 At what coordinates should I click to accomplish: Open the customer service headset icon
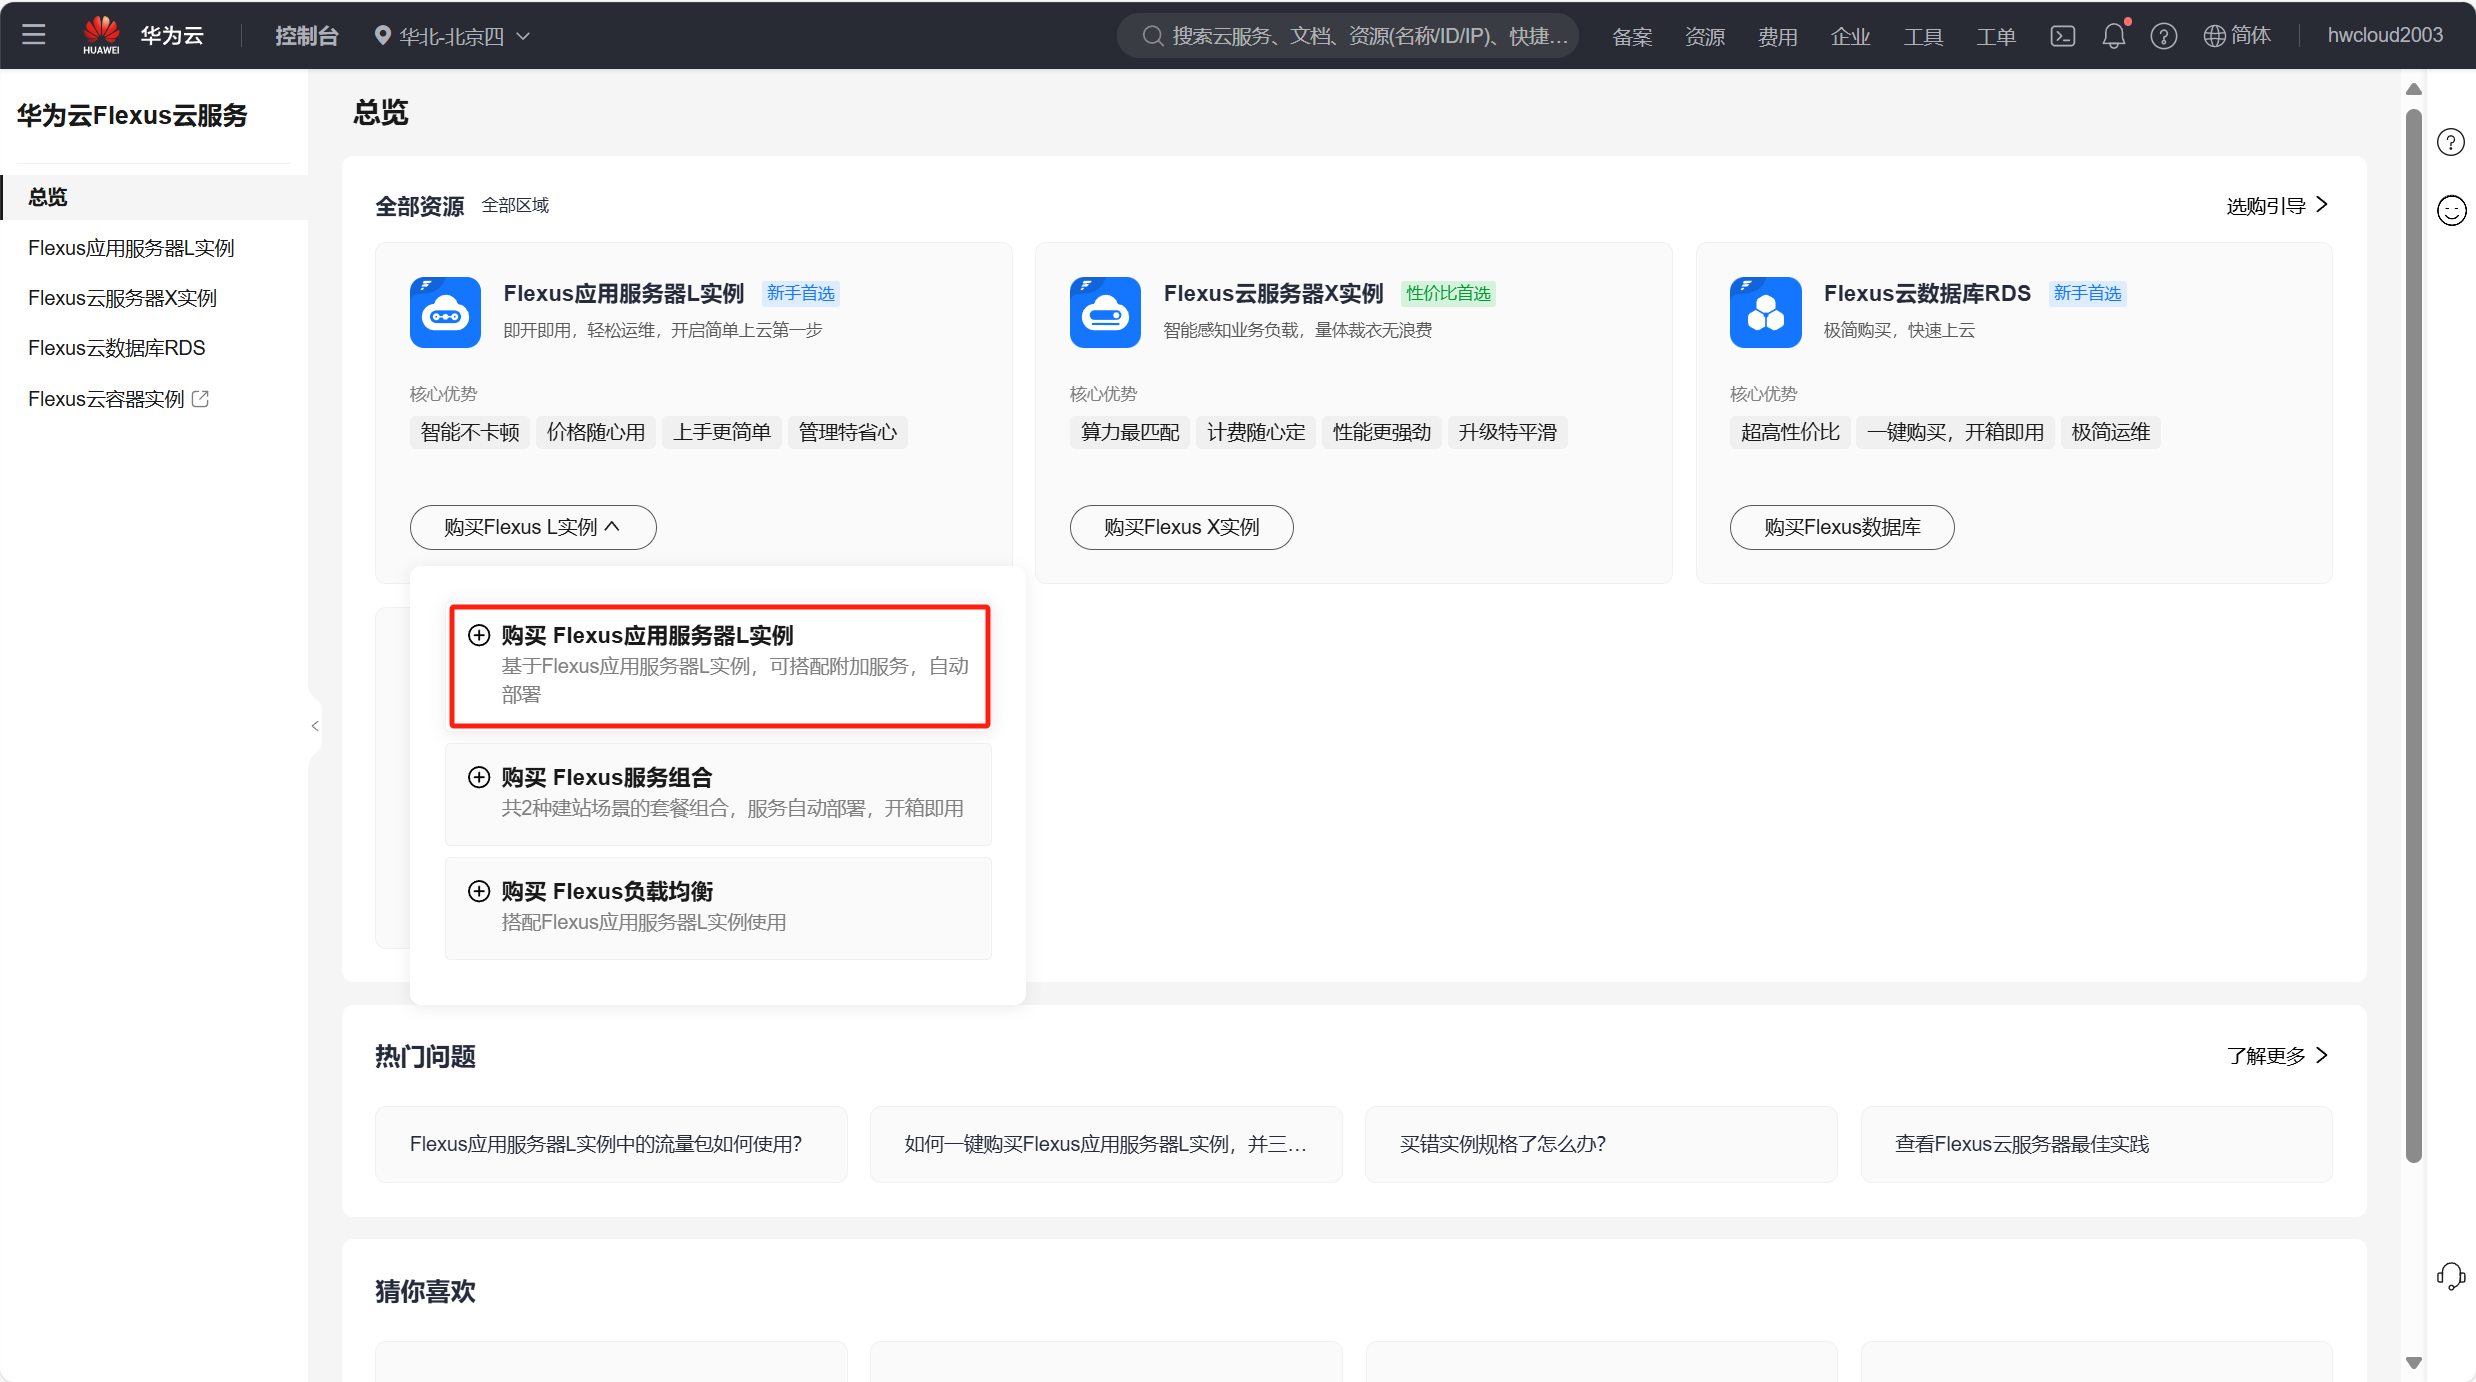(x=2450, y=1276)
